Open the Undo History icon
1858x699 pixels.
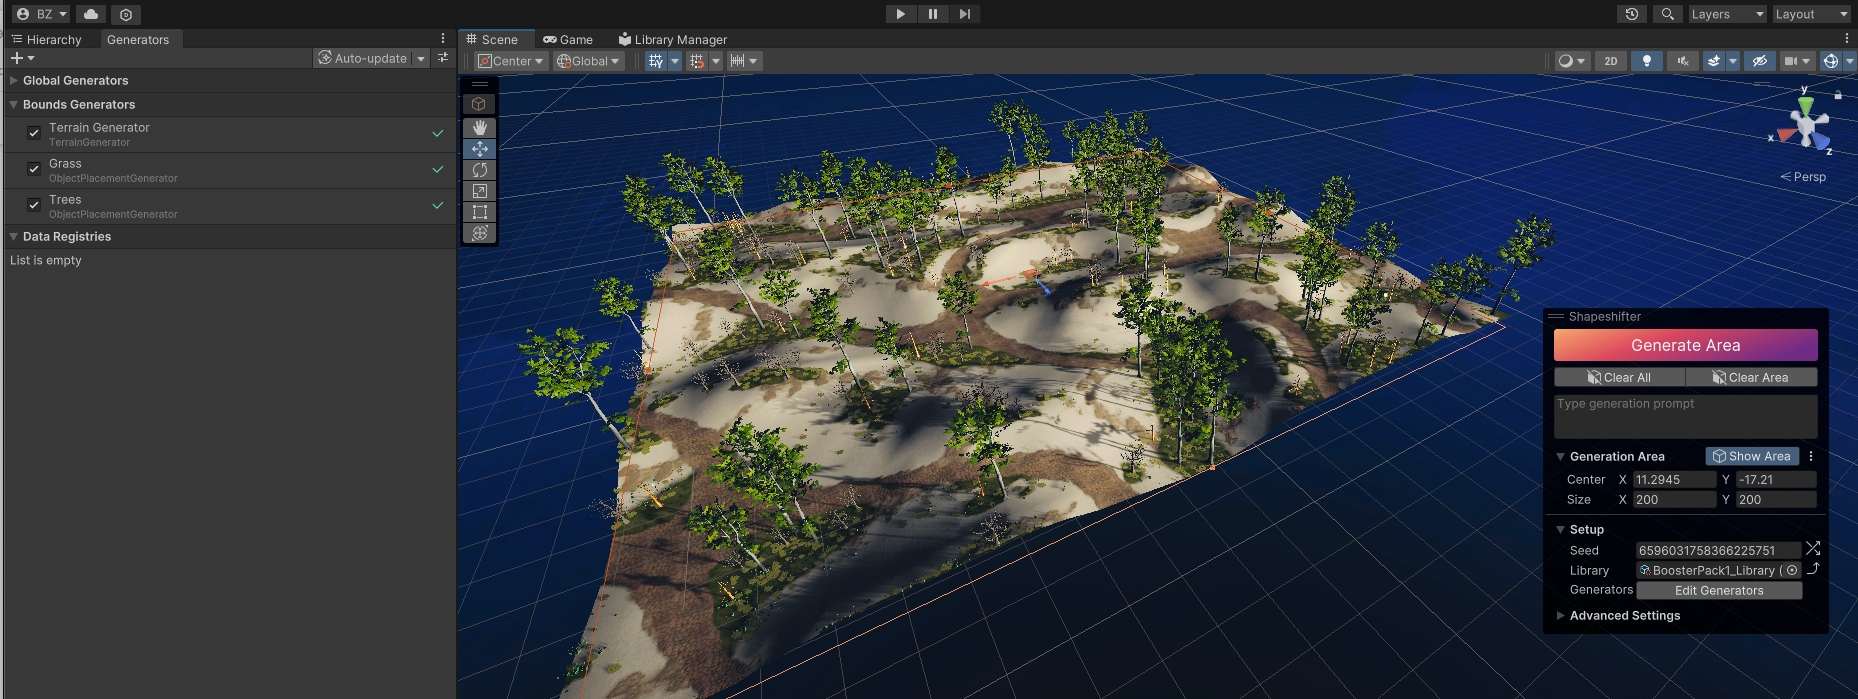click(x=1631, y=14)
